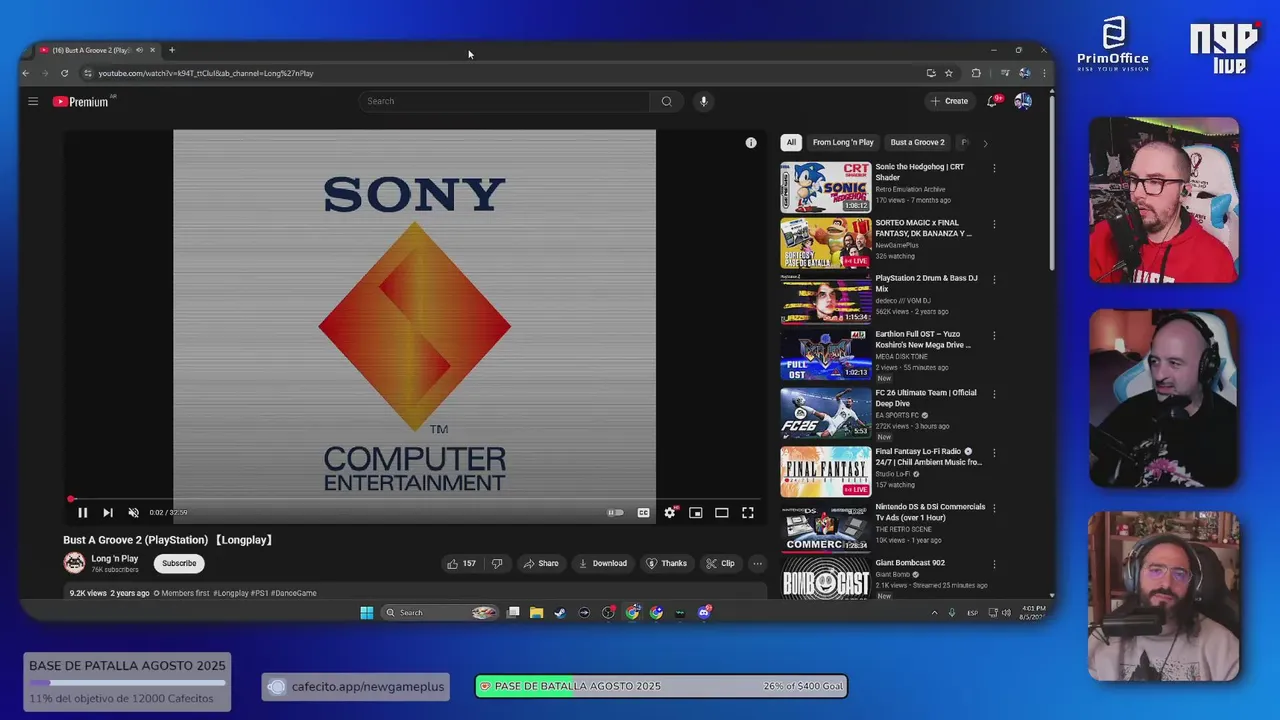The image size is (1280, 720).
Task: Subscribe to Long 'n Play
Action: pyautogui.click(x=179, y=563)
